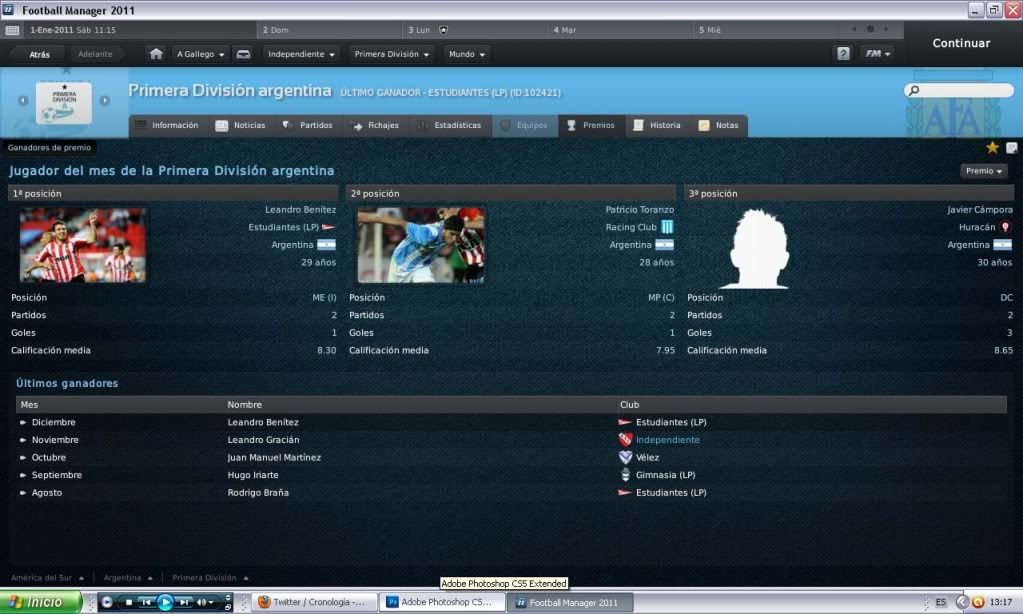
Task: Switch to the Noticias tab
Action: [x=241, y=125]
